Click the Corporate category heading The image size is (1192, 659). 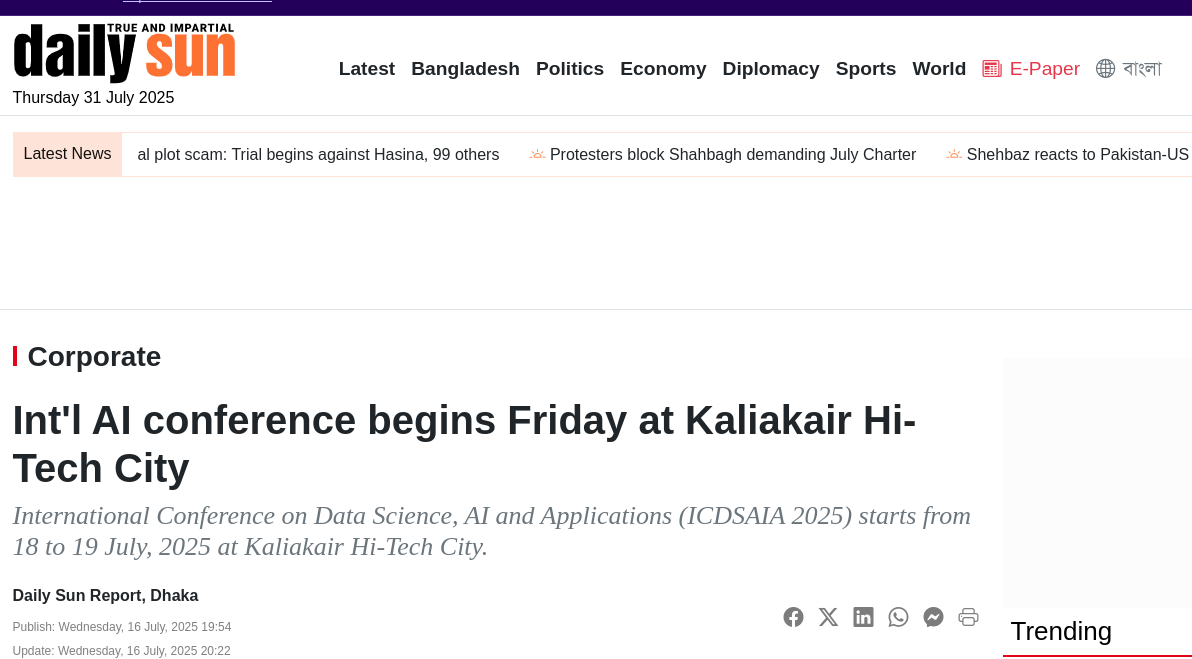(x=94, y=356)
